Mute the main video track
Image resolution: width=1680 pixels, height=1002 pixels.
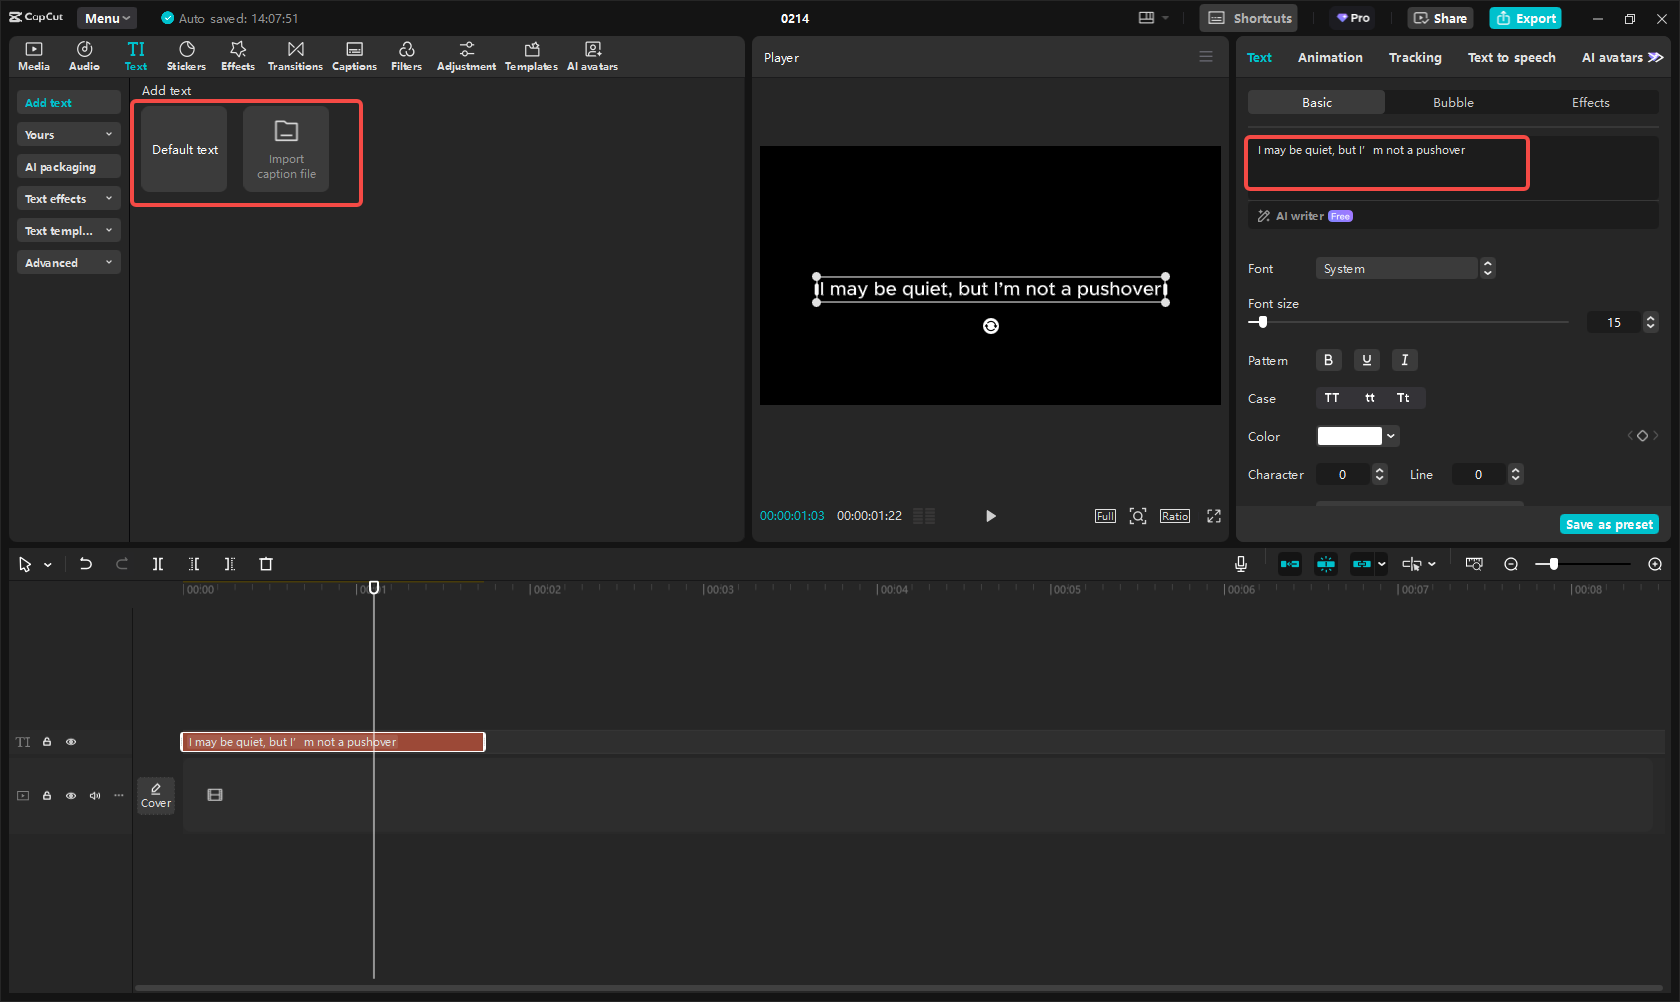(95, 796)
